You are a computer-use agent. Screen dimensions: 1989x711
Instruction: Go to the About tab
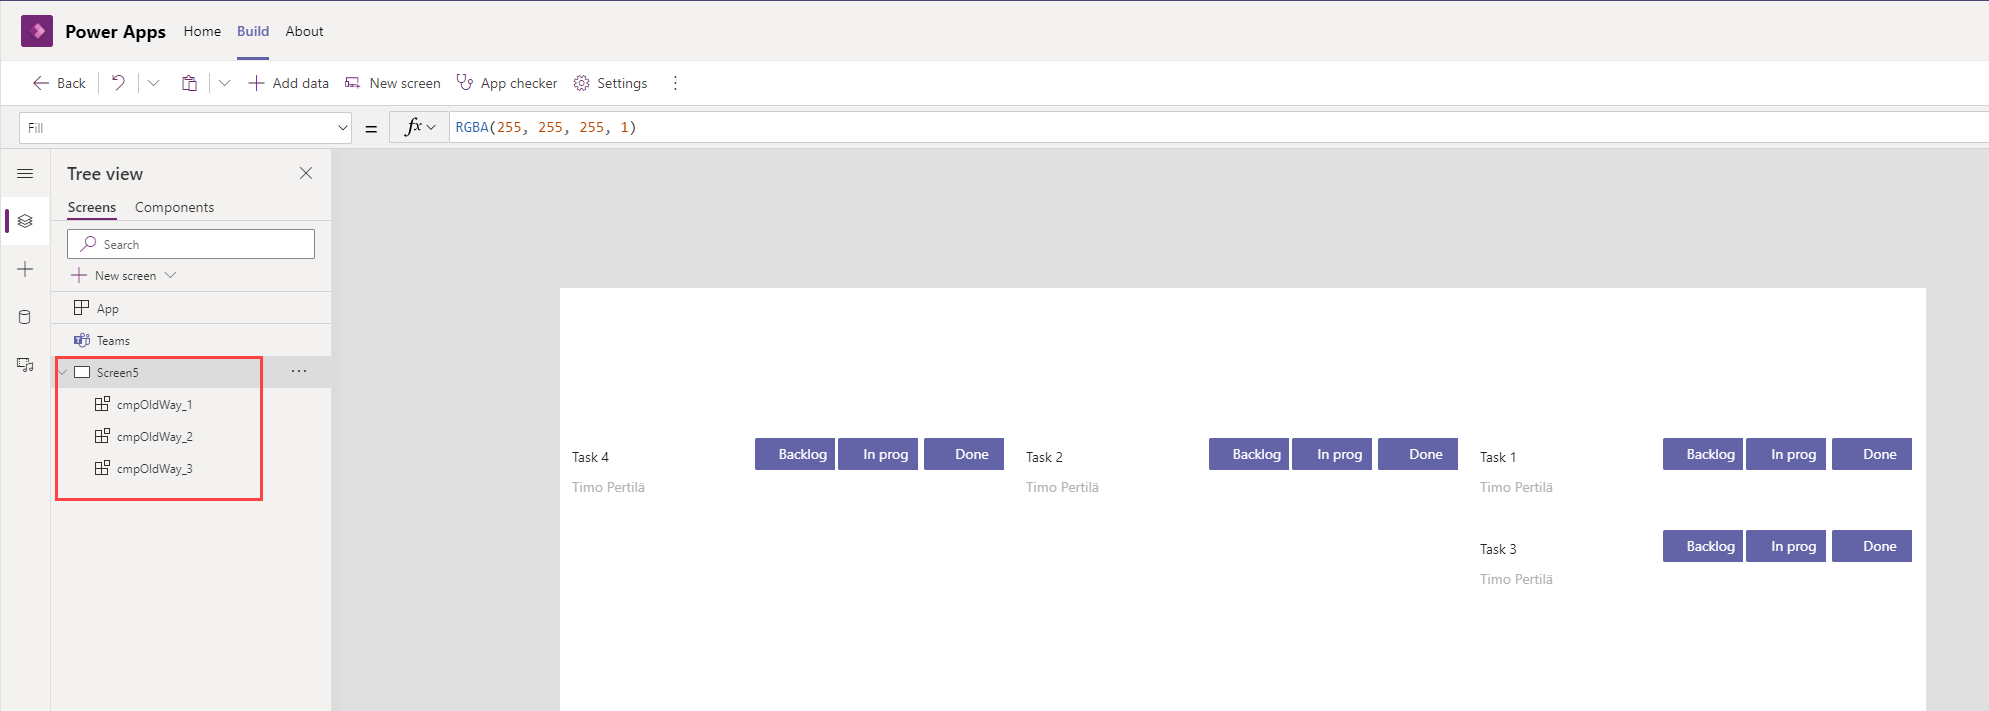pyautogui.click(x=304, y=31)
